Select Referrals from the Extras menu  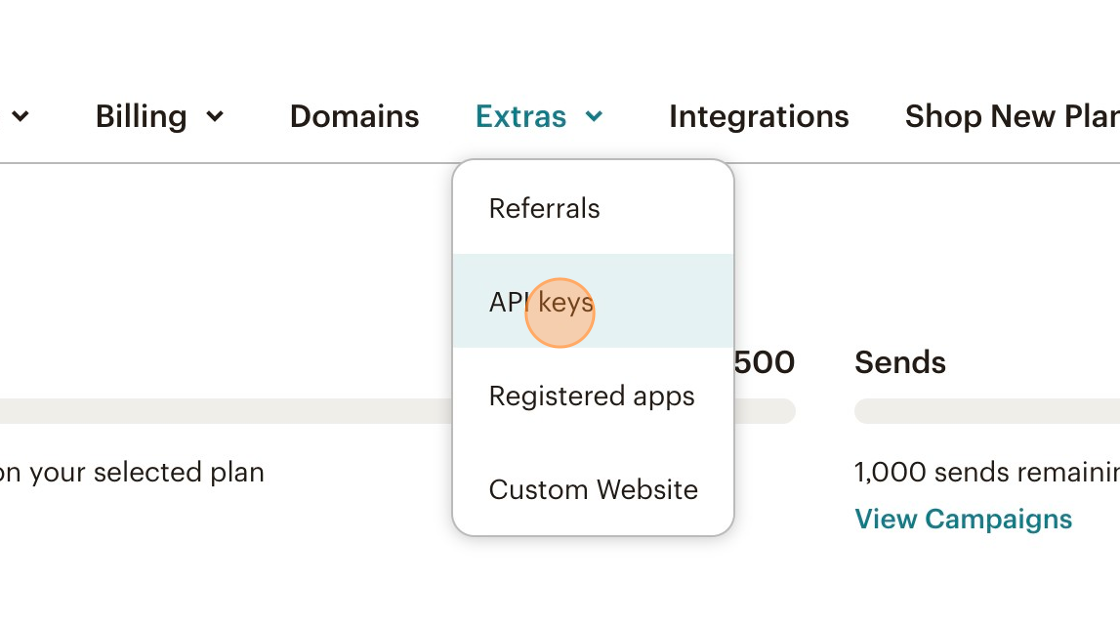[x=544, y=208]
